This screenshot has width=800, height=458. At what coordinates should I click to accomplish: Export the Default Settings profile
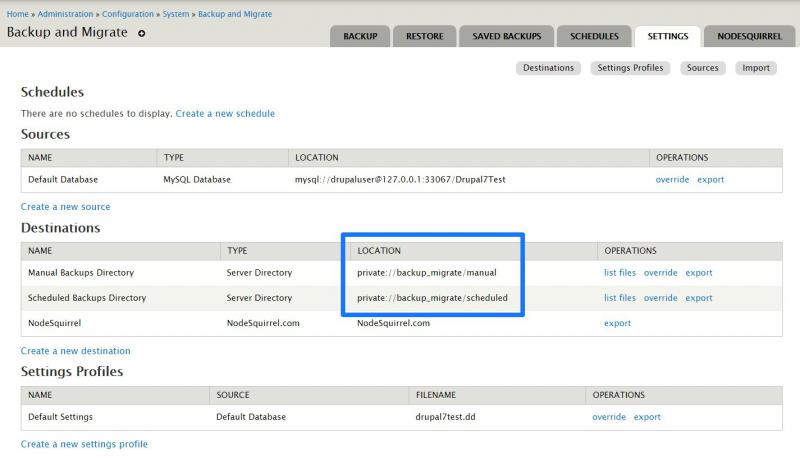pos(647,417)
